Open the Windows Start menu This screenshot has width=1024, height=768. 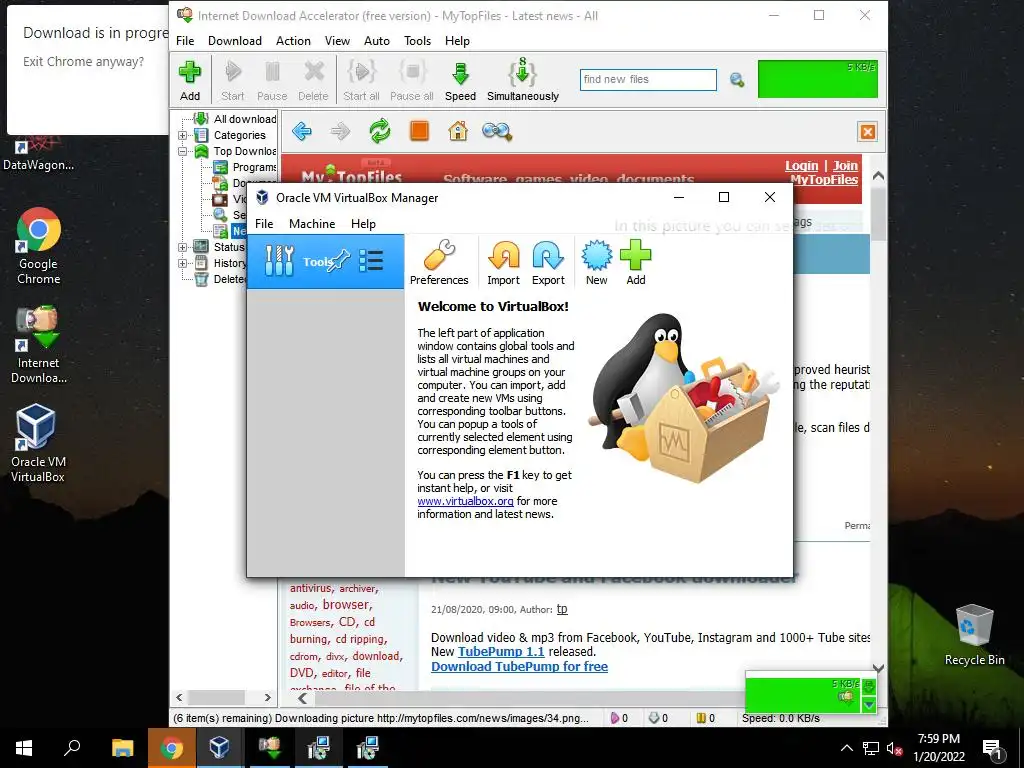pos(24,748)
